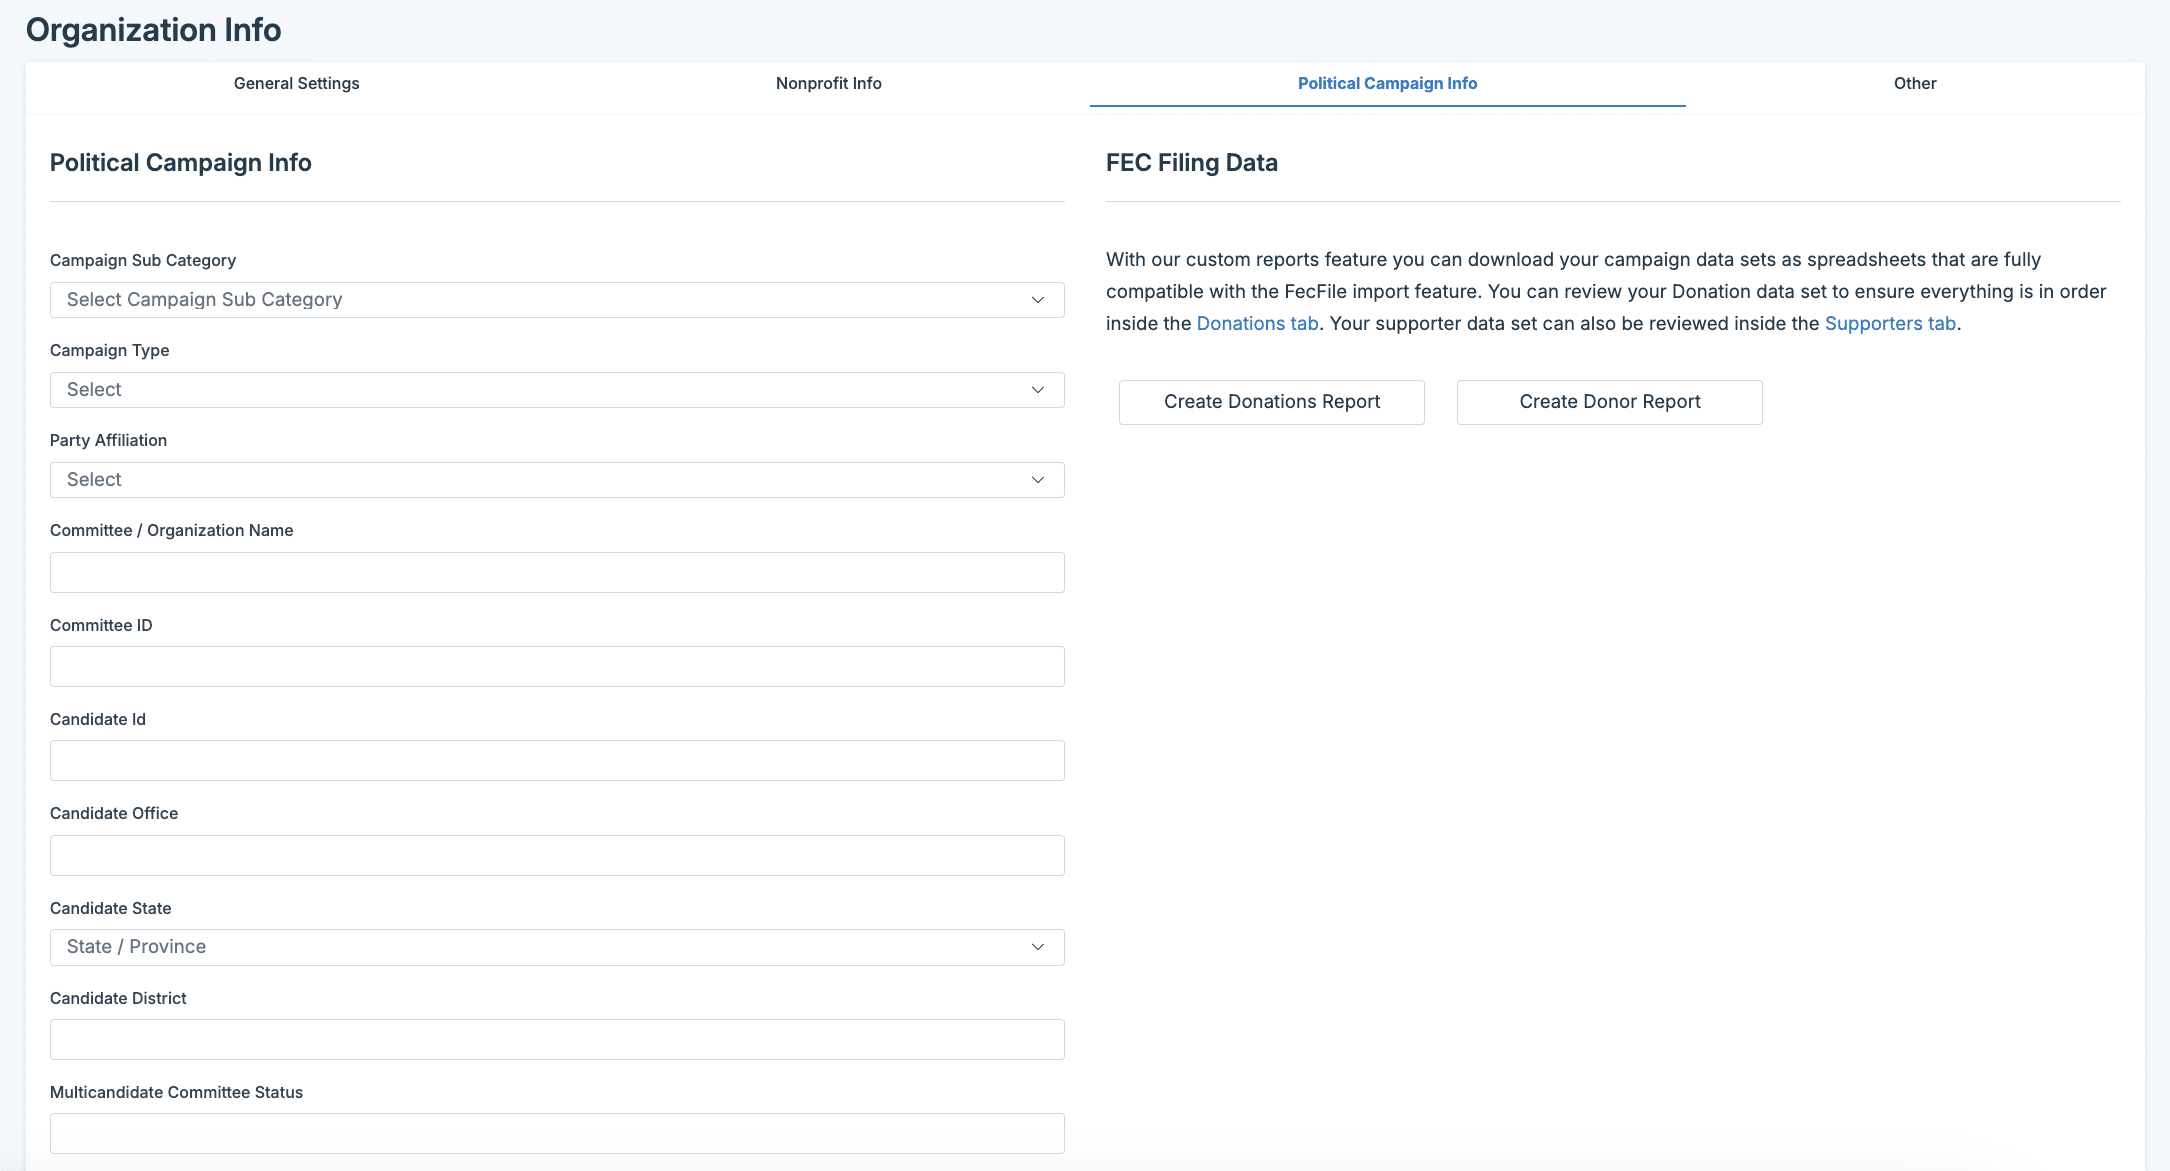This screenshot has height=1171, width=2170.
Task: Open the Other tab
Action: click(1914, 84)
